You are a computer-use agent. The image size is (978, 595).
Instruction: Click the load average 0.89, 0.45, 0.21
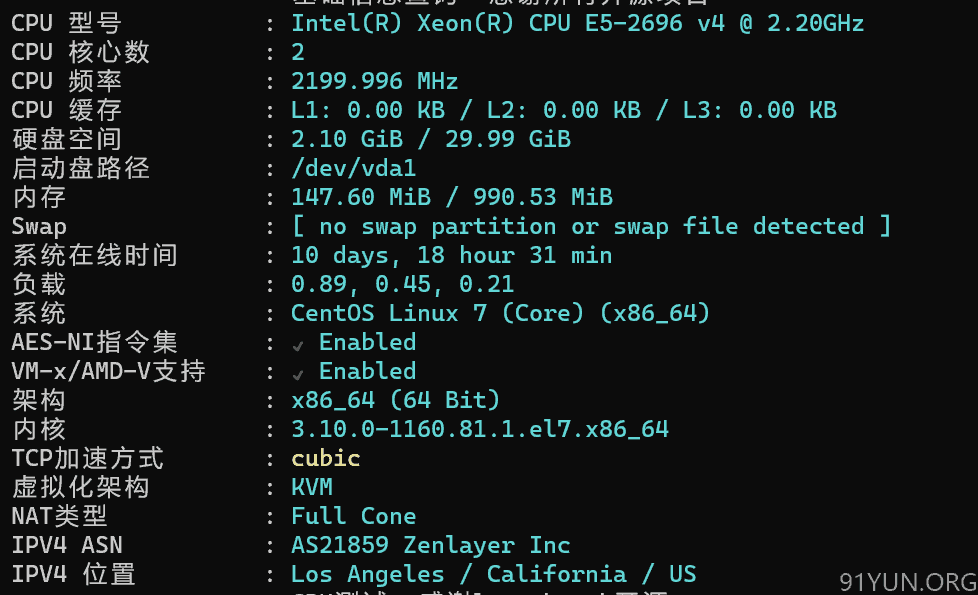(x=402, y=284)
